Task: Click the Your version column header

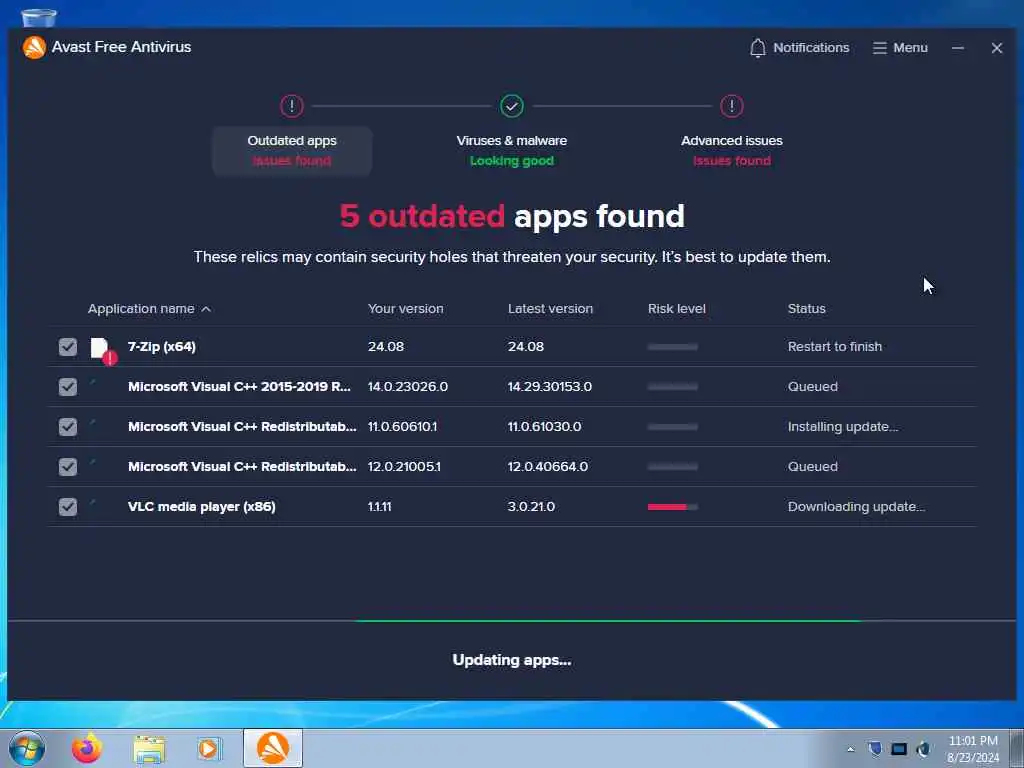Action: coord(406,309)
